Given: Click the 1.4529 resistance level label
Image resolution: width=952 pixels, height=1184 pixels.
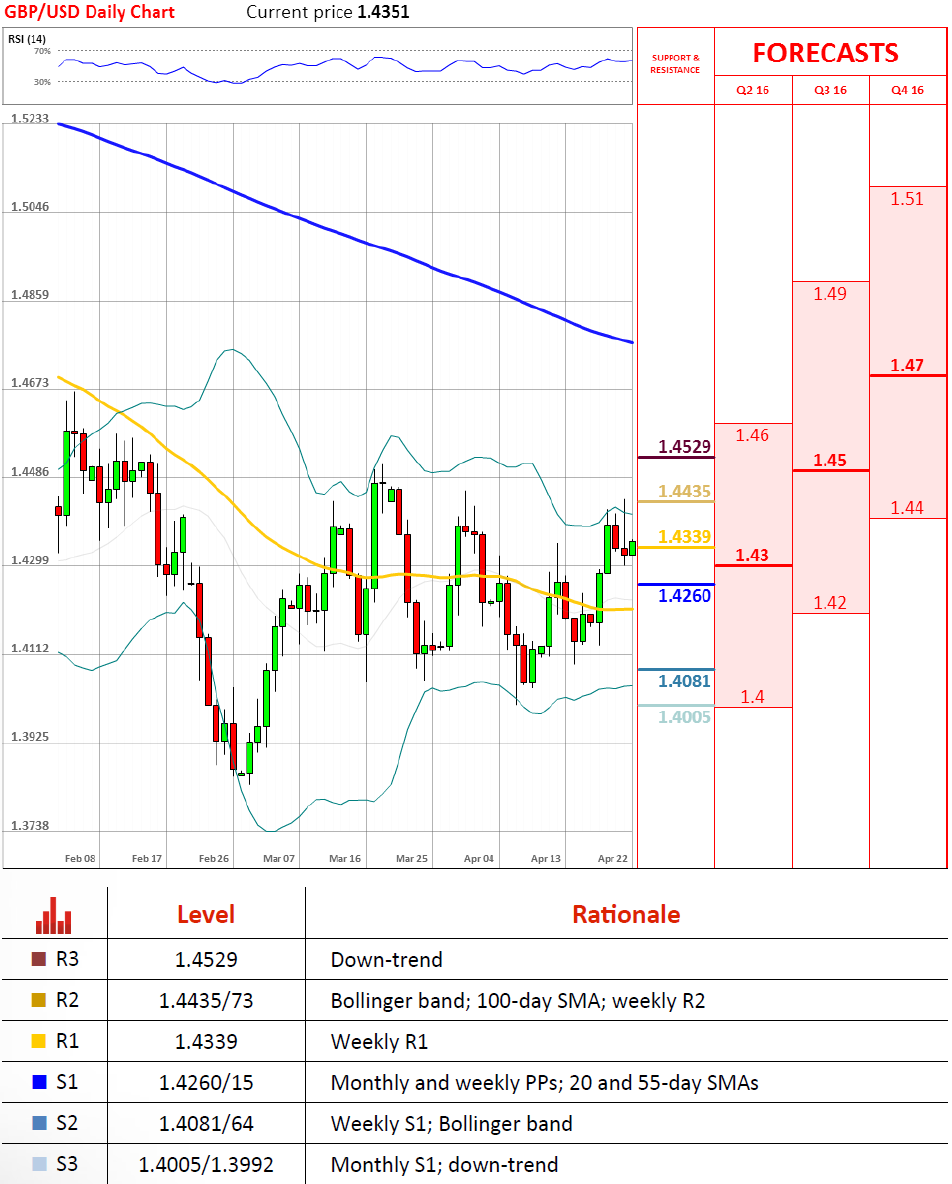Looking at the screenshot, I should click(x=684, y=446).
